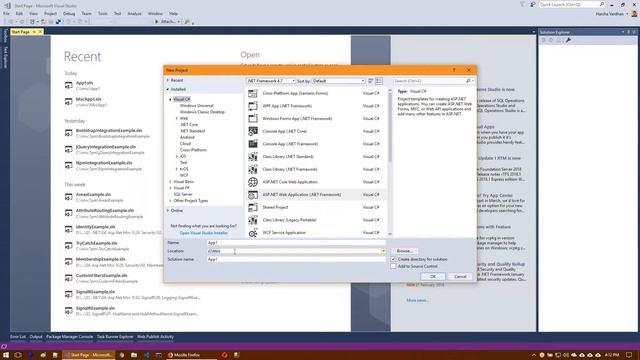This screenshot has height=360, width=640.
Task: Click the Visual Studio notifications flag icon
Action: (x=522, y=4)
